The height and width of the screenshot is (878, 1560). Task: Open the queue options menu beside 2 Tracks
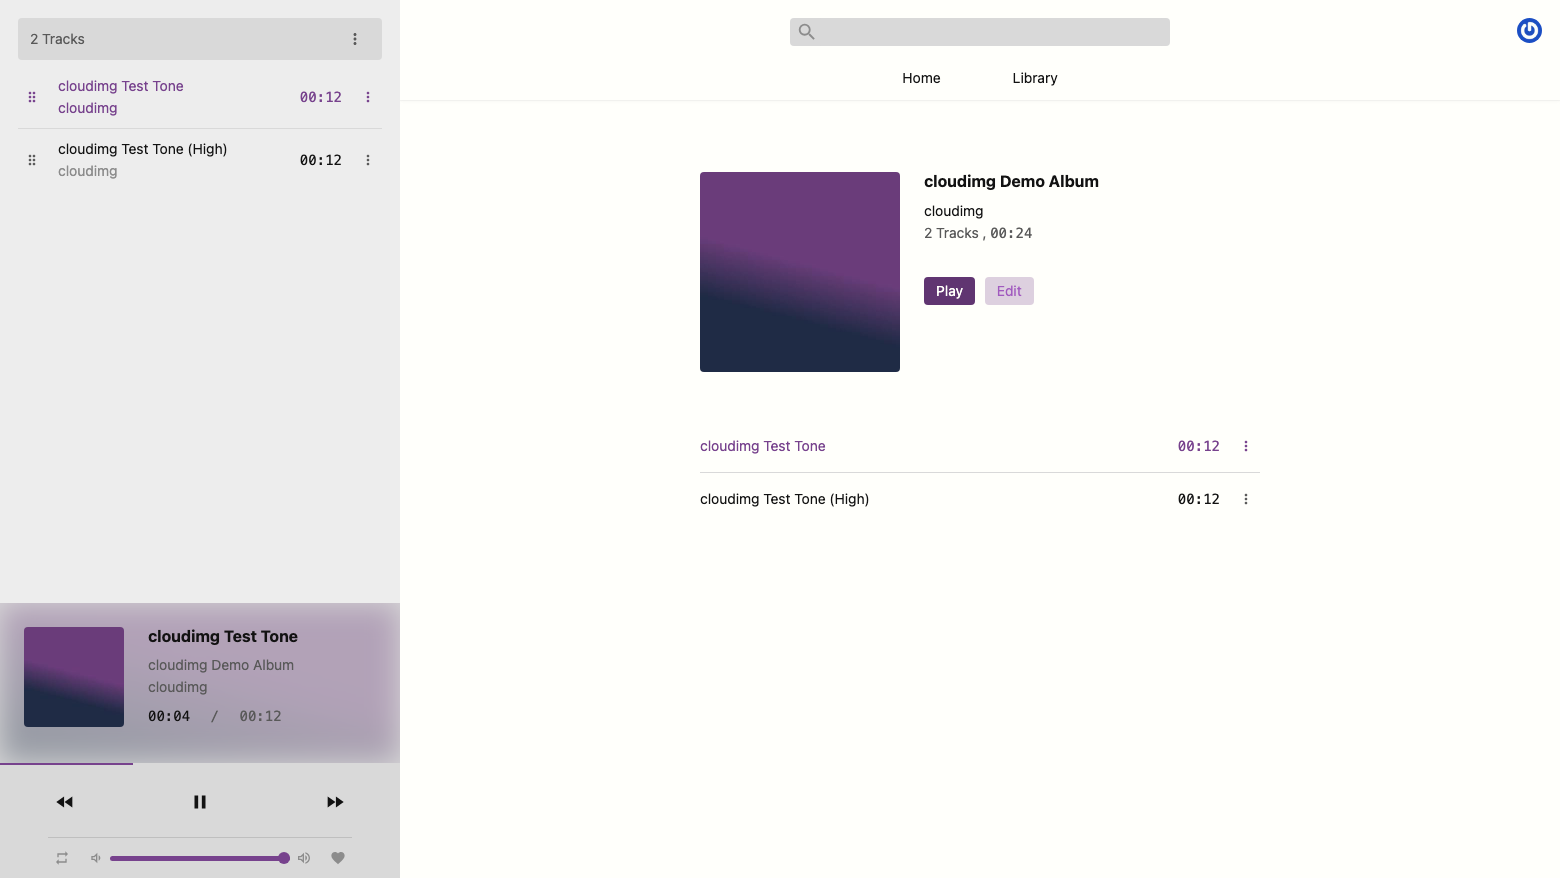[x=355, y=39]
